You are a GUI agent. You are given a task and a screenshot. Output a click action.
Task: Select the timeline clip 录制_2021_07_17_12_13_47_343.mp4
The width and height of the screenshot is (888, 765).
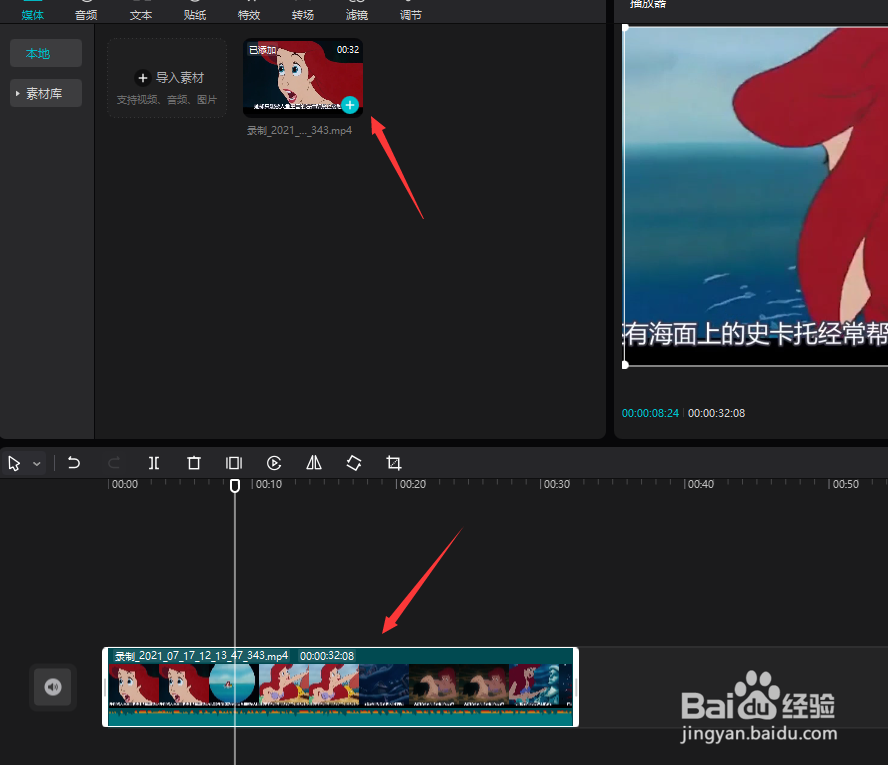pos(340,687)
